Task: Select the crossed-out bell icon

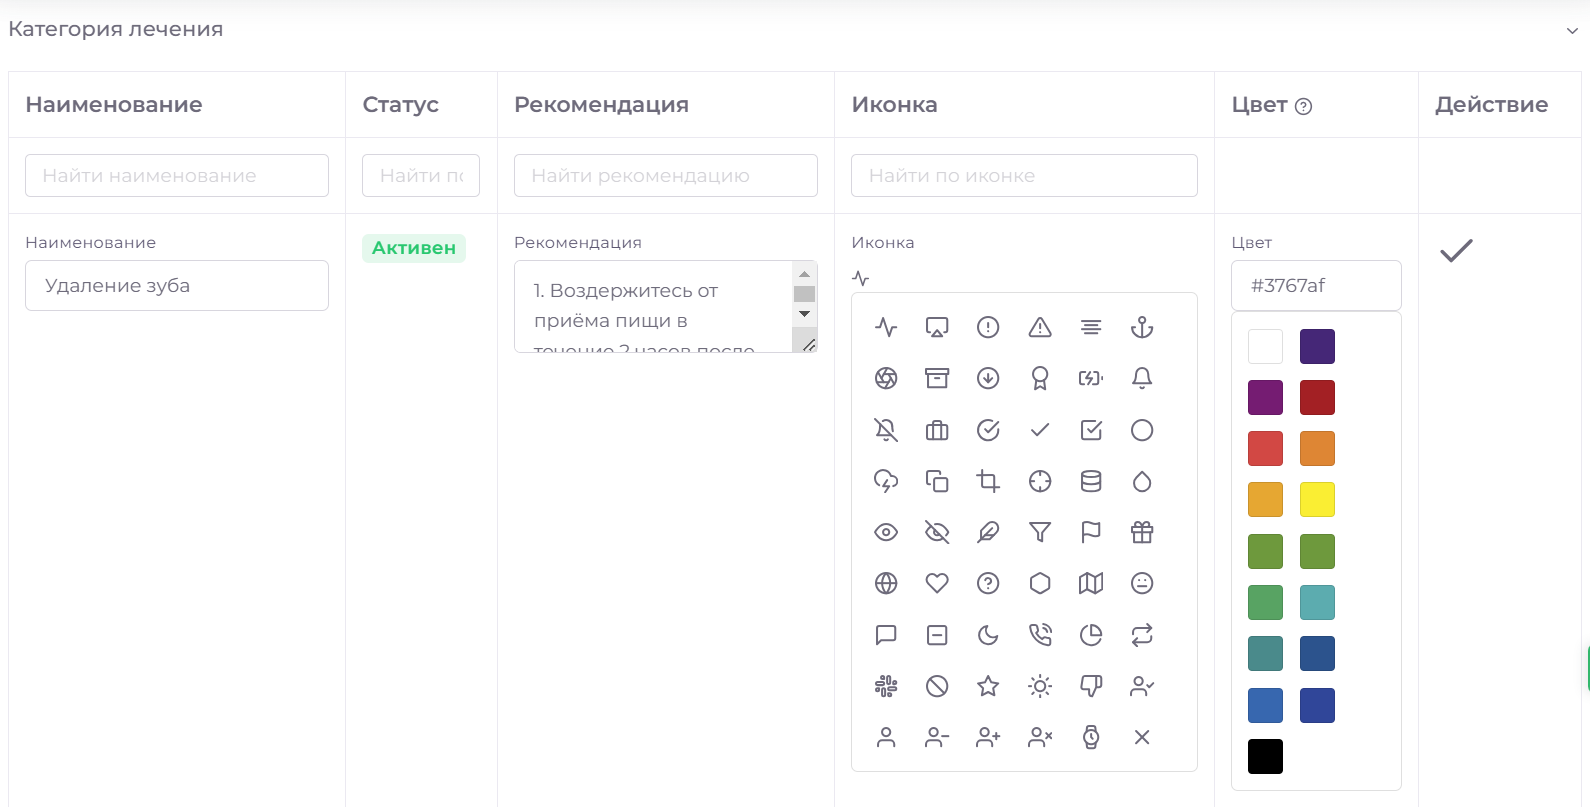Action: [886, 430]
